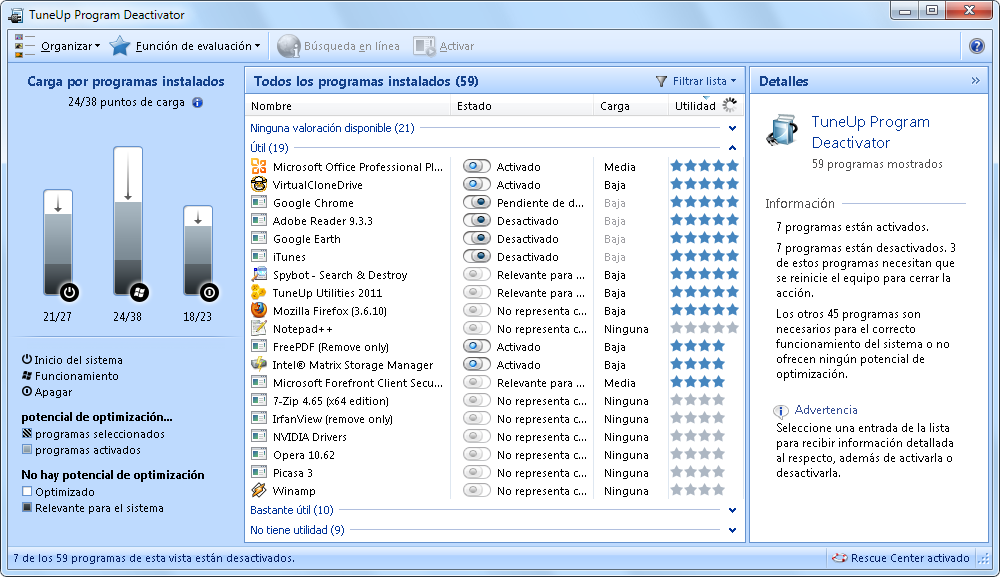
Task: Click the 7-Zip 4.65 program icon
Action: (x=259, y=400)
